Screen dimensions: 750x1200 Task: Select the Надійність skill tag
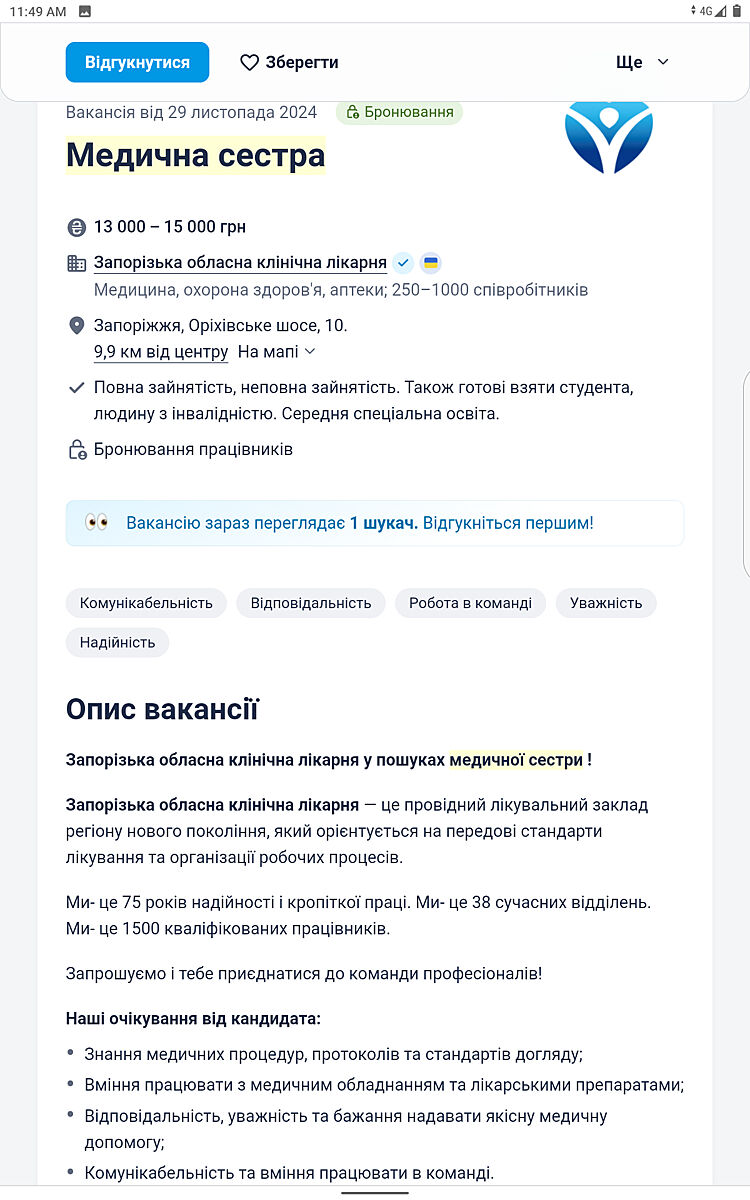tap(118, 642)
